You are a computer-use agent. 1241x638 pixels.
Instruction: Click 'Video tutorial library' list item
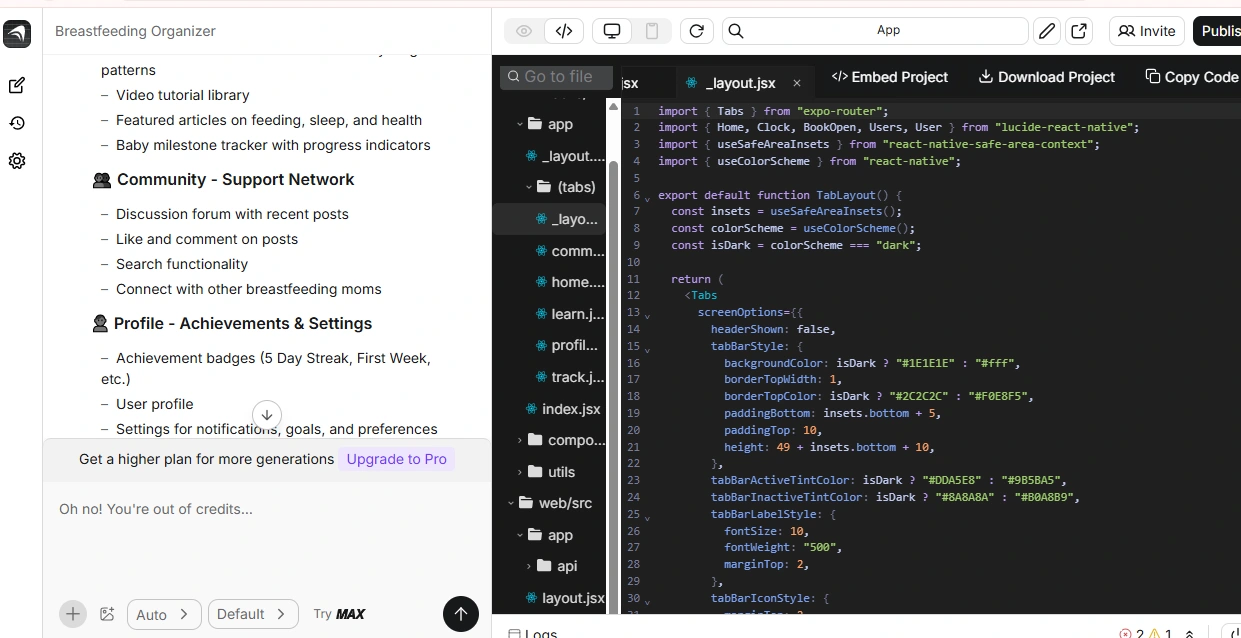183,95
